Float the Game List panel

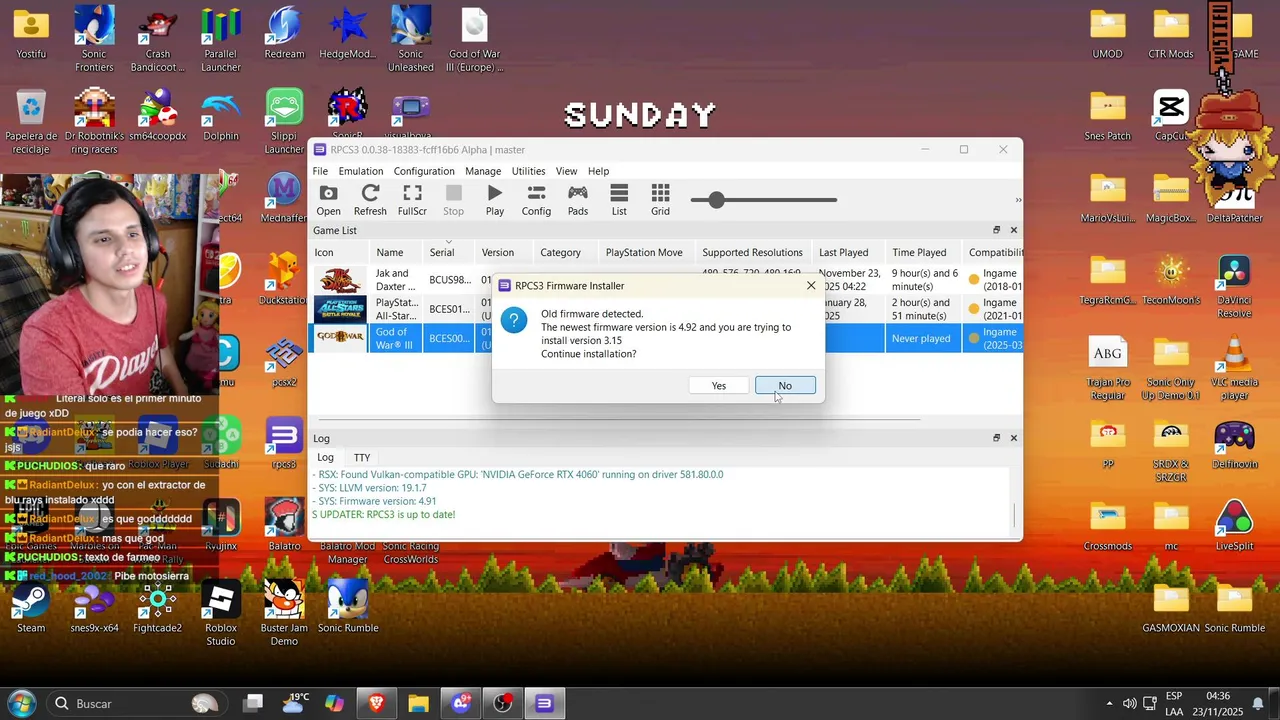coord(996,230)
